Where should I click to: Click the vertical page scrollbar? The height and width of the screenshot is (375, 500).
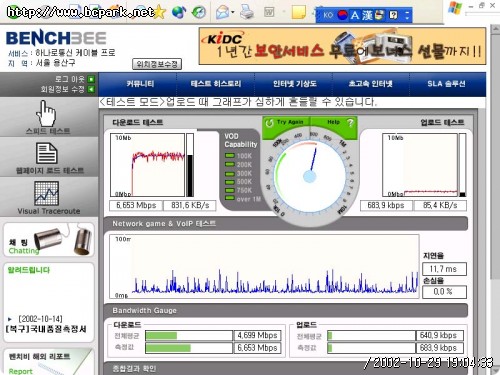click(x=495, y=200)
